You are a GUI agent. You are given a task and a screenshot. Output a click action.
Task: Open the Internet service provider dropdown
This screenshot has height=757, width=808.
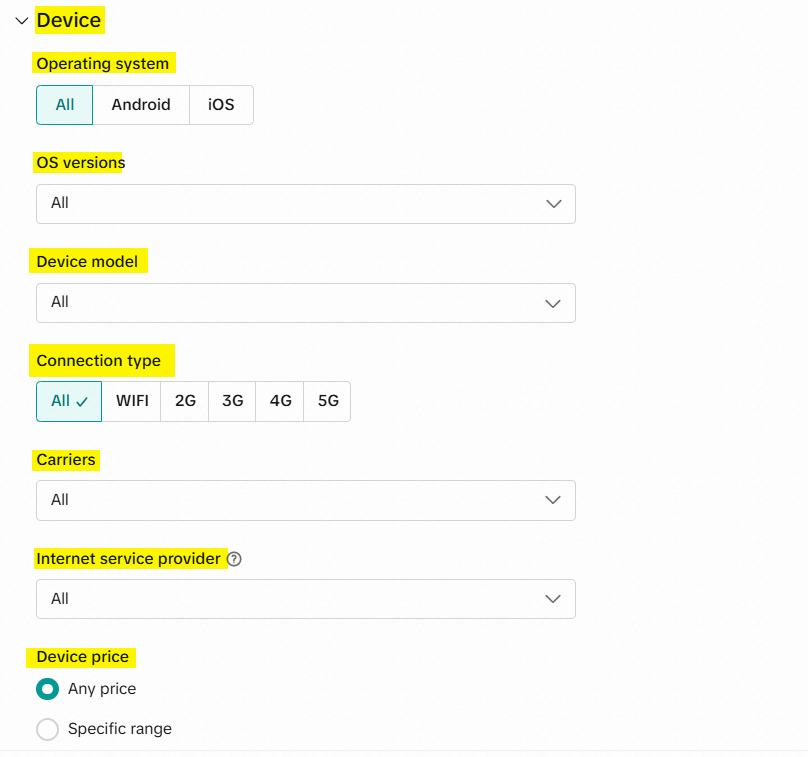[305, 599]
